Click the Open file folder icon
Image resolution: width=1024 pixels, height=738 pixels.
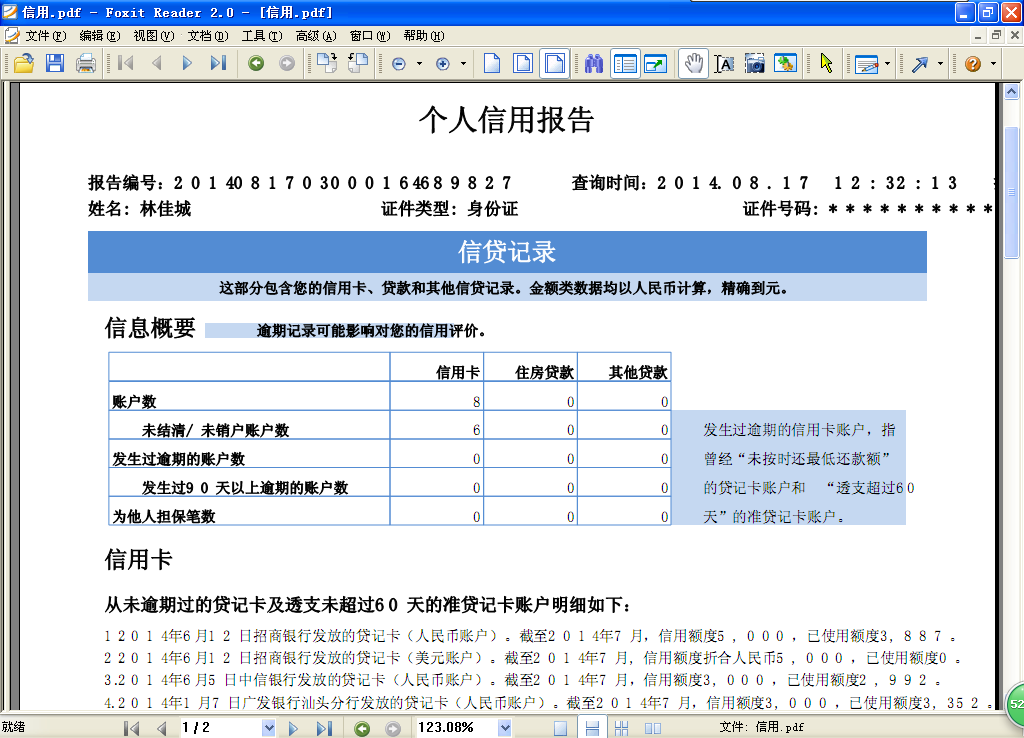(x=23, y=64)
